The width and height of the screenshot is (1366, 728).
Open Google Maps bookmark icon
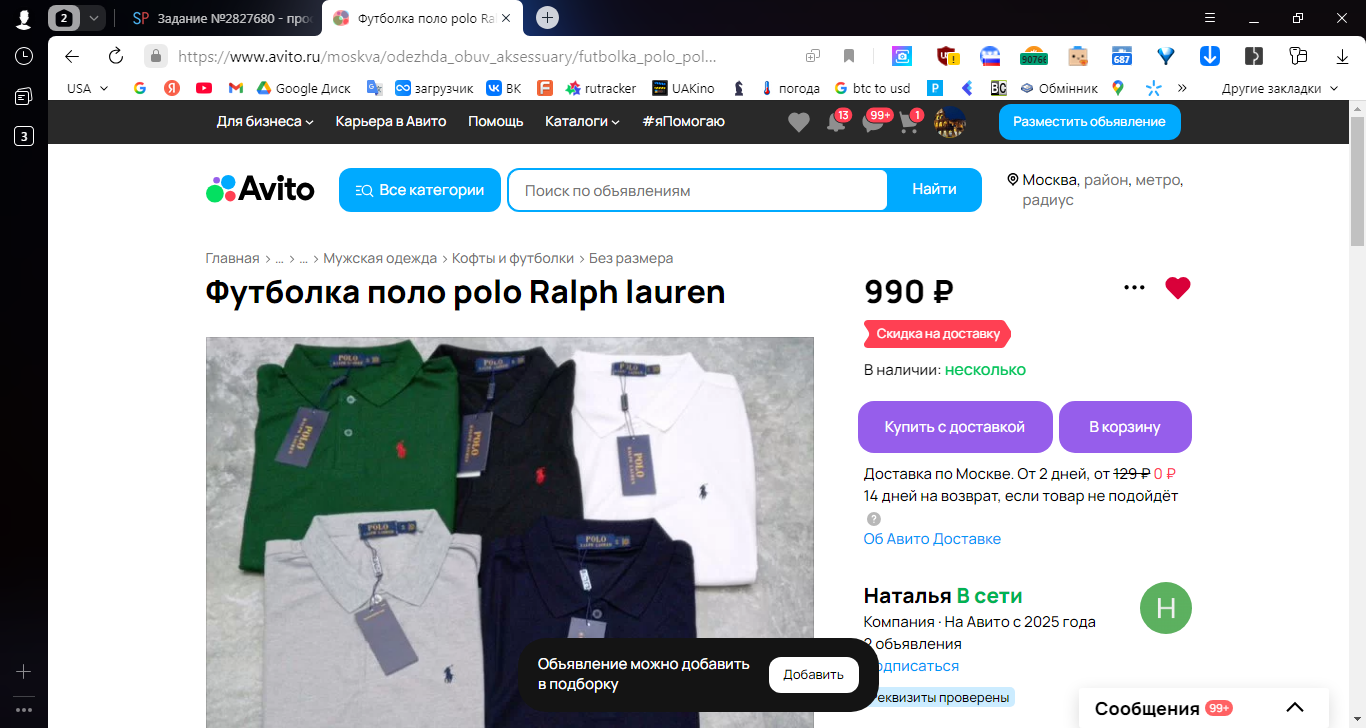(1117, 88)
